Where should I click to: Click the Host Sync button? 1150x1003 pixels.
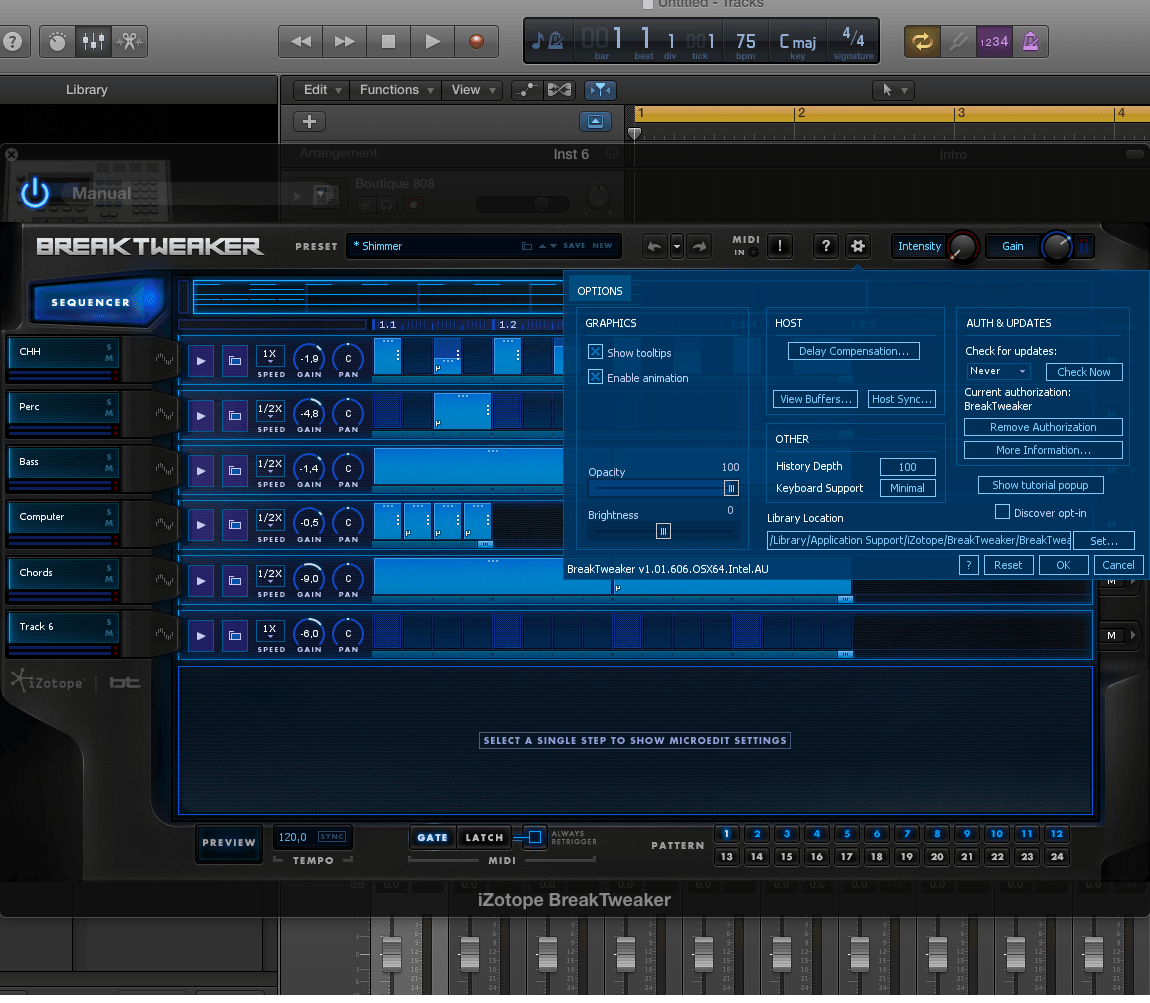pyautogui.click(x=902, y=399)
